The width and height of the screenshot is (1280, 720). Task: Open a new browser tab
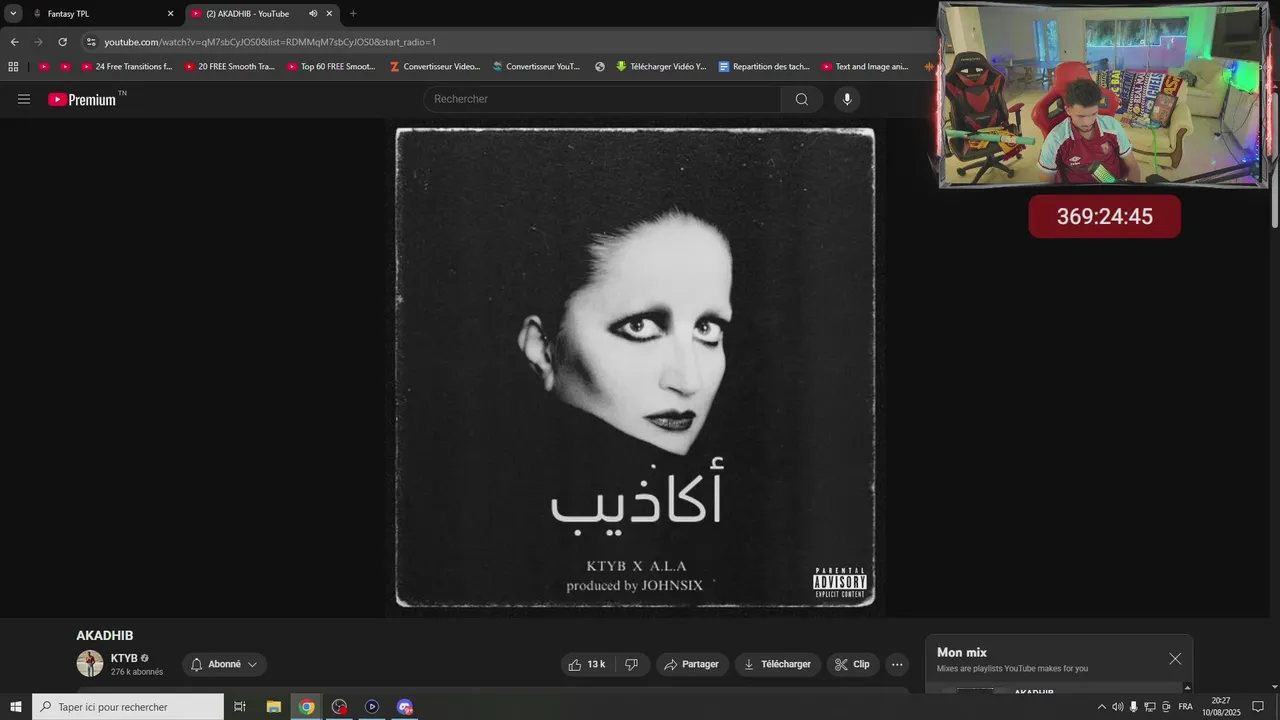coord(353,14)
